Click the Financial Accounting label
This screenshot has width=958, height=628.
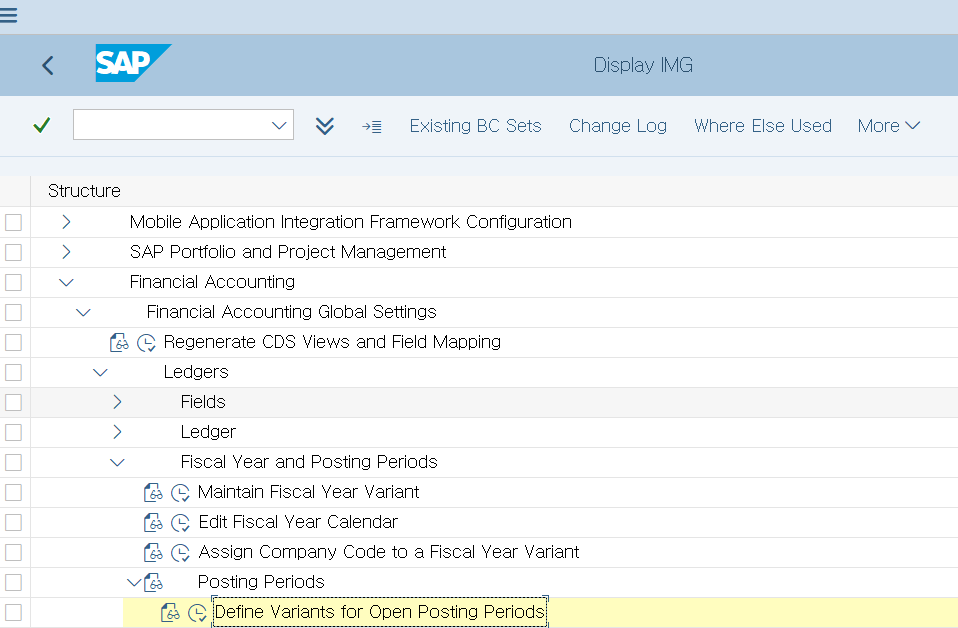point(212,282)
